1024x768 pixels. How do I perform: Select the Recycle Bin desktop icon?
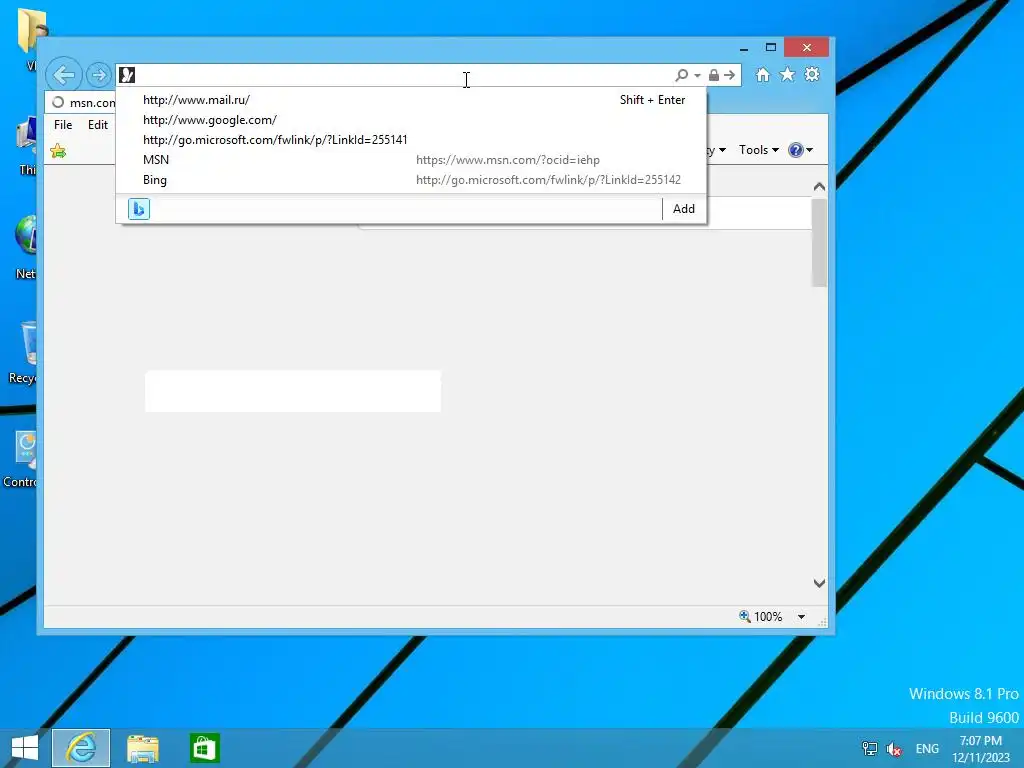[x=25, y=353]
